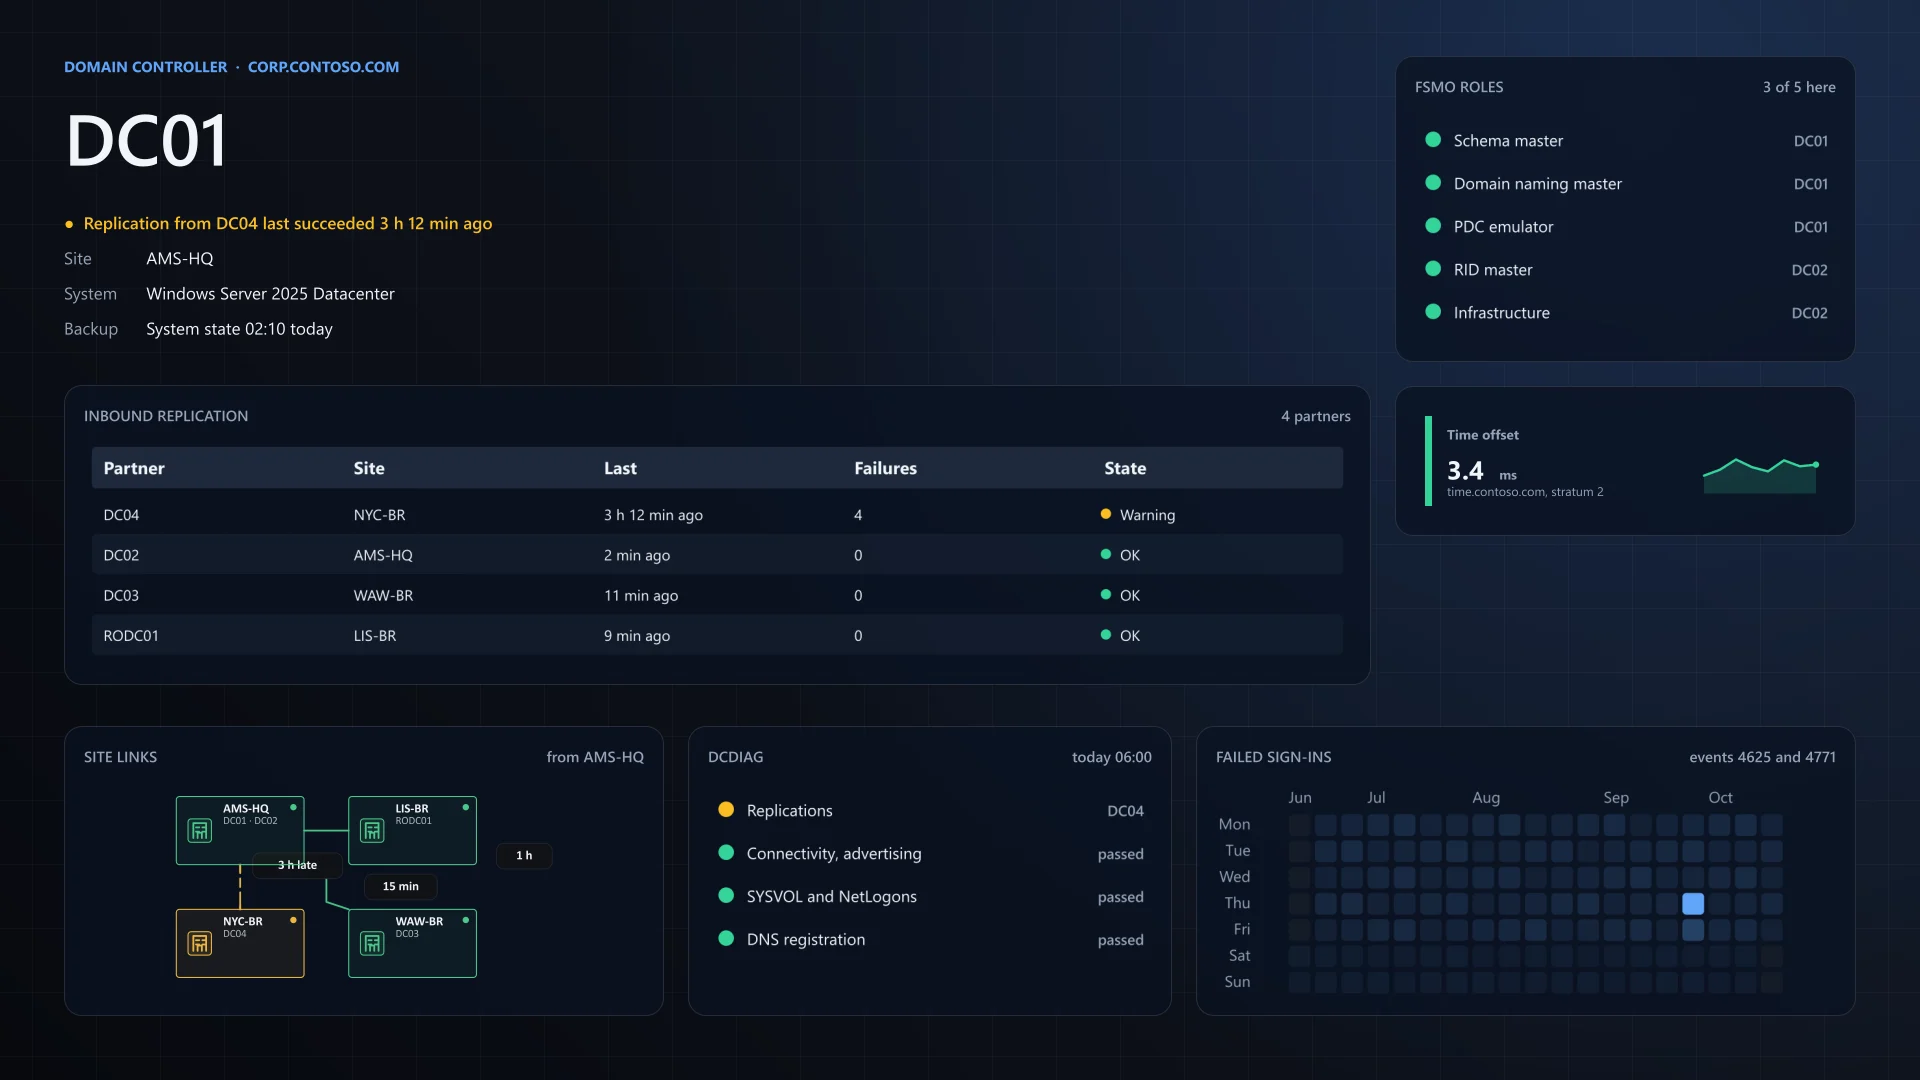Click the LIS-BR RODC01 server icon

[372, 831]
